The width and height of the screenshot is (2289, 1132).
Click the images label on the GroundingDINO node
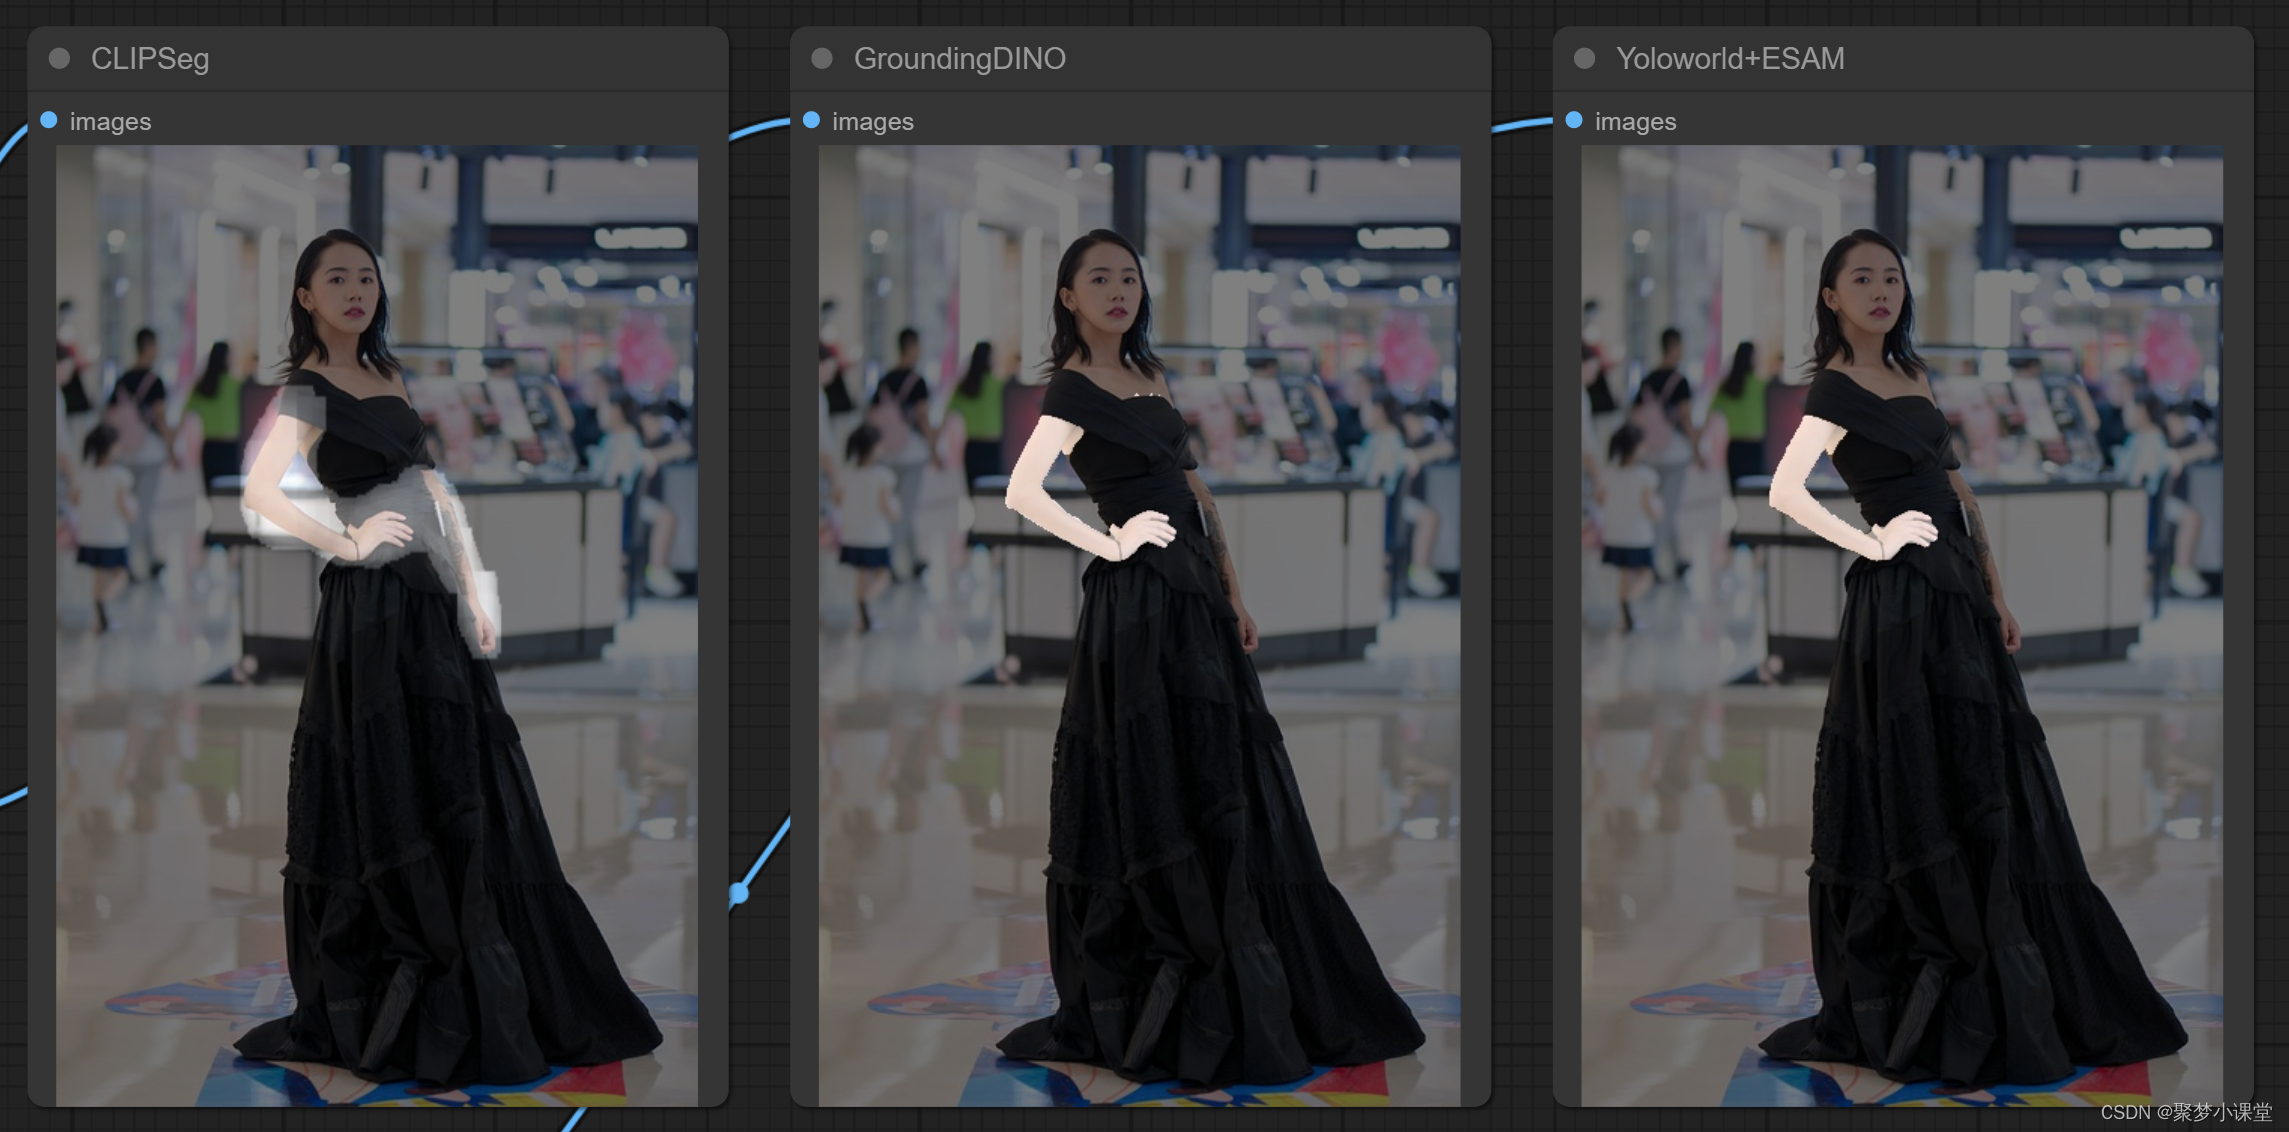[x=873, y=121]
